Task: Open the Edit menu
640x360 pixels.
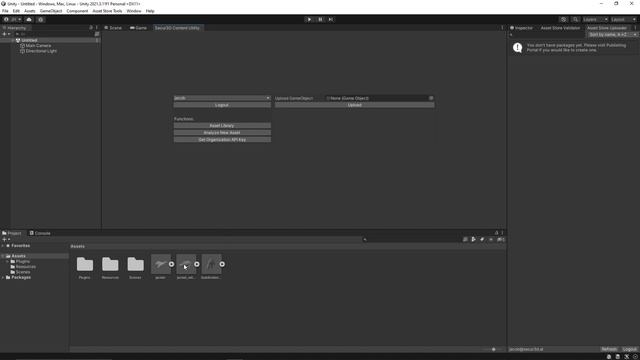Action: (x=16, y=11)
